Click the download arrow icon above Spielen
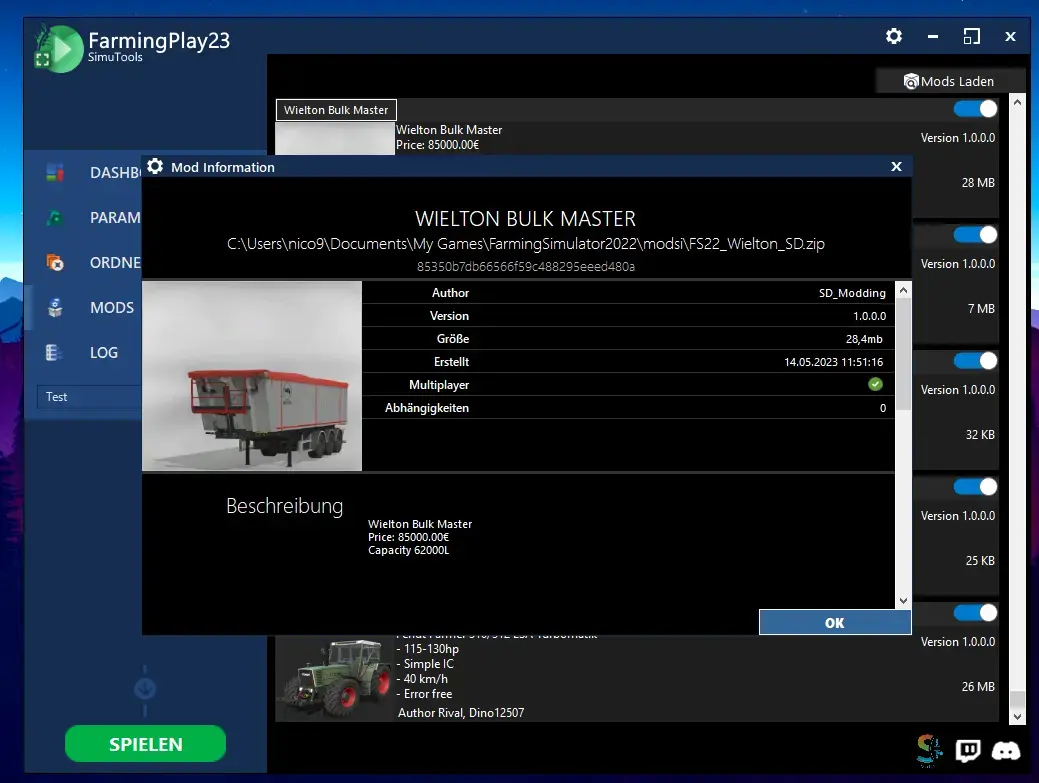Viewport: 1039px width, 783px height. [145, 690]
